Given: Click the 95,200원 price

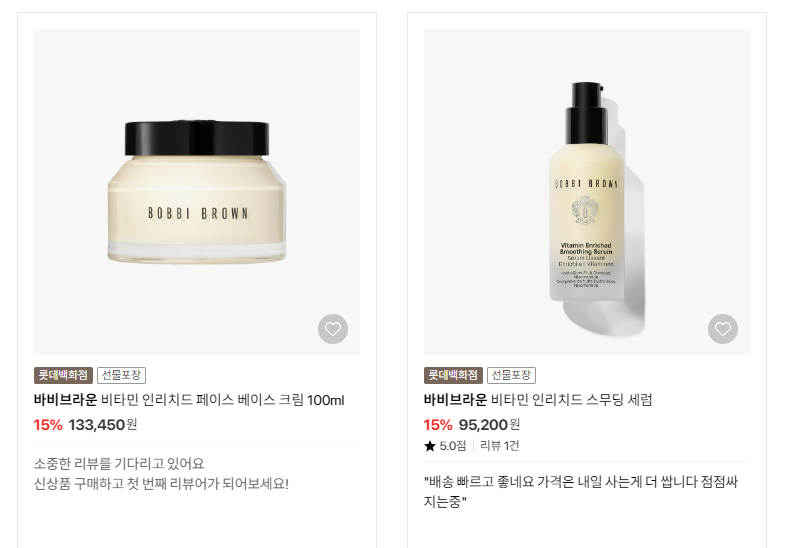Looking at the screenshot, I should pyautogui.click(x=489, y=425).
